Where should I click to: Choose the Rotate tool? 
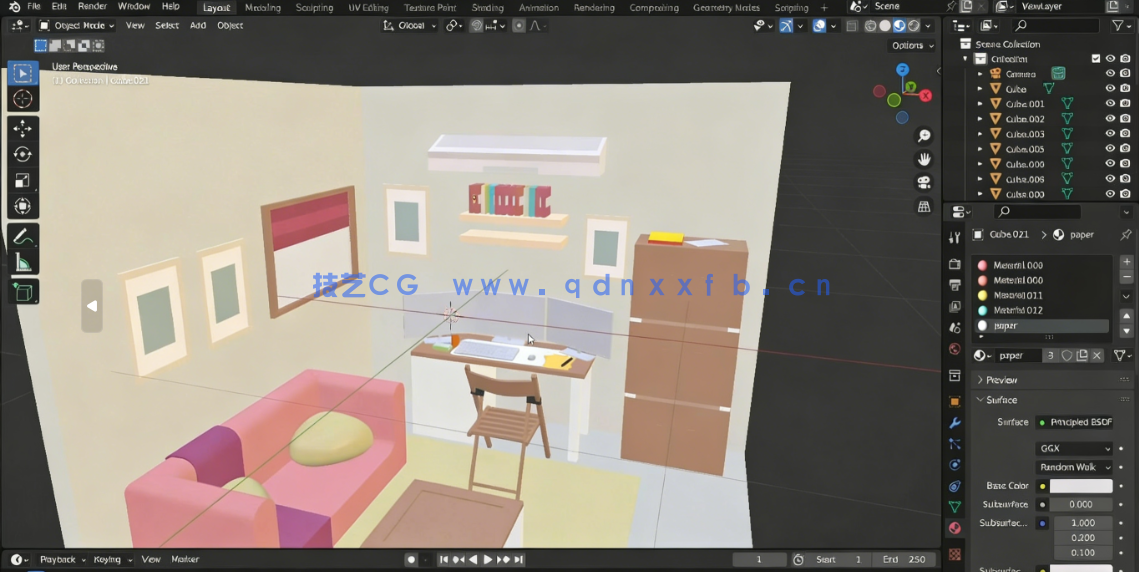point(23,155)
